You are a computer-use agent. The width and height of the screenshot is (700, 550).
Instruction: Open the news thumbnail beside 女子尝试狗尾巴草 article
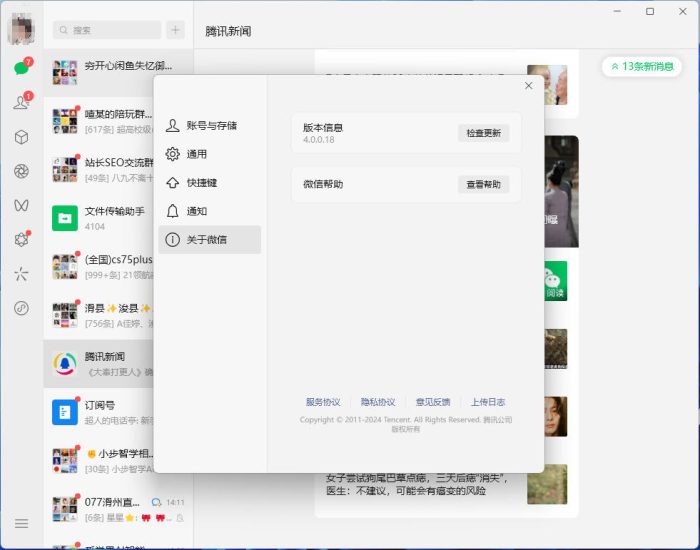click(x=547, y=484)
